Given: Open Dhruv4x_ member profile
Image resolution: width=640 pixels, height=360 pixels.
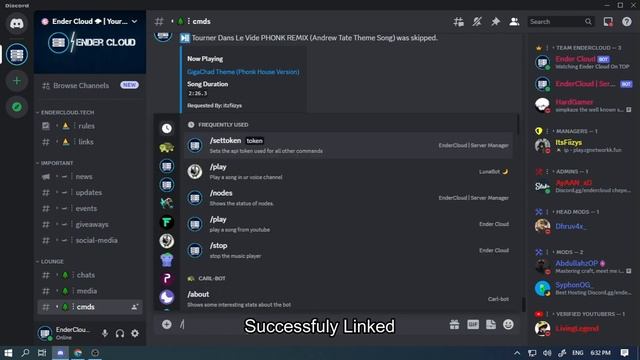Looking at the screenshot, I should coord(583,226).
